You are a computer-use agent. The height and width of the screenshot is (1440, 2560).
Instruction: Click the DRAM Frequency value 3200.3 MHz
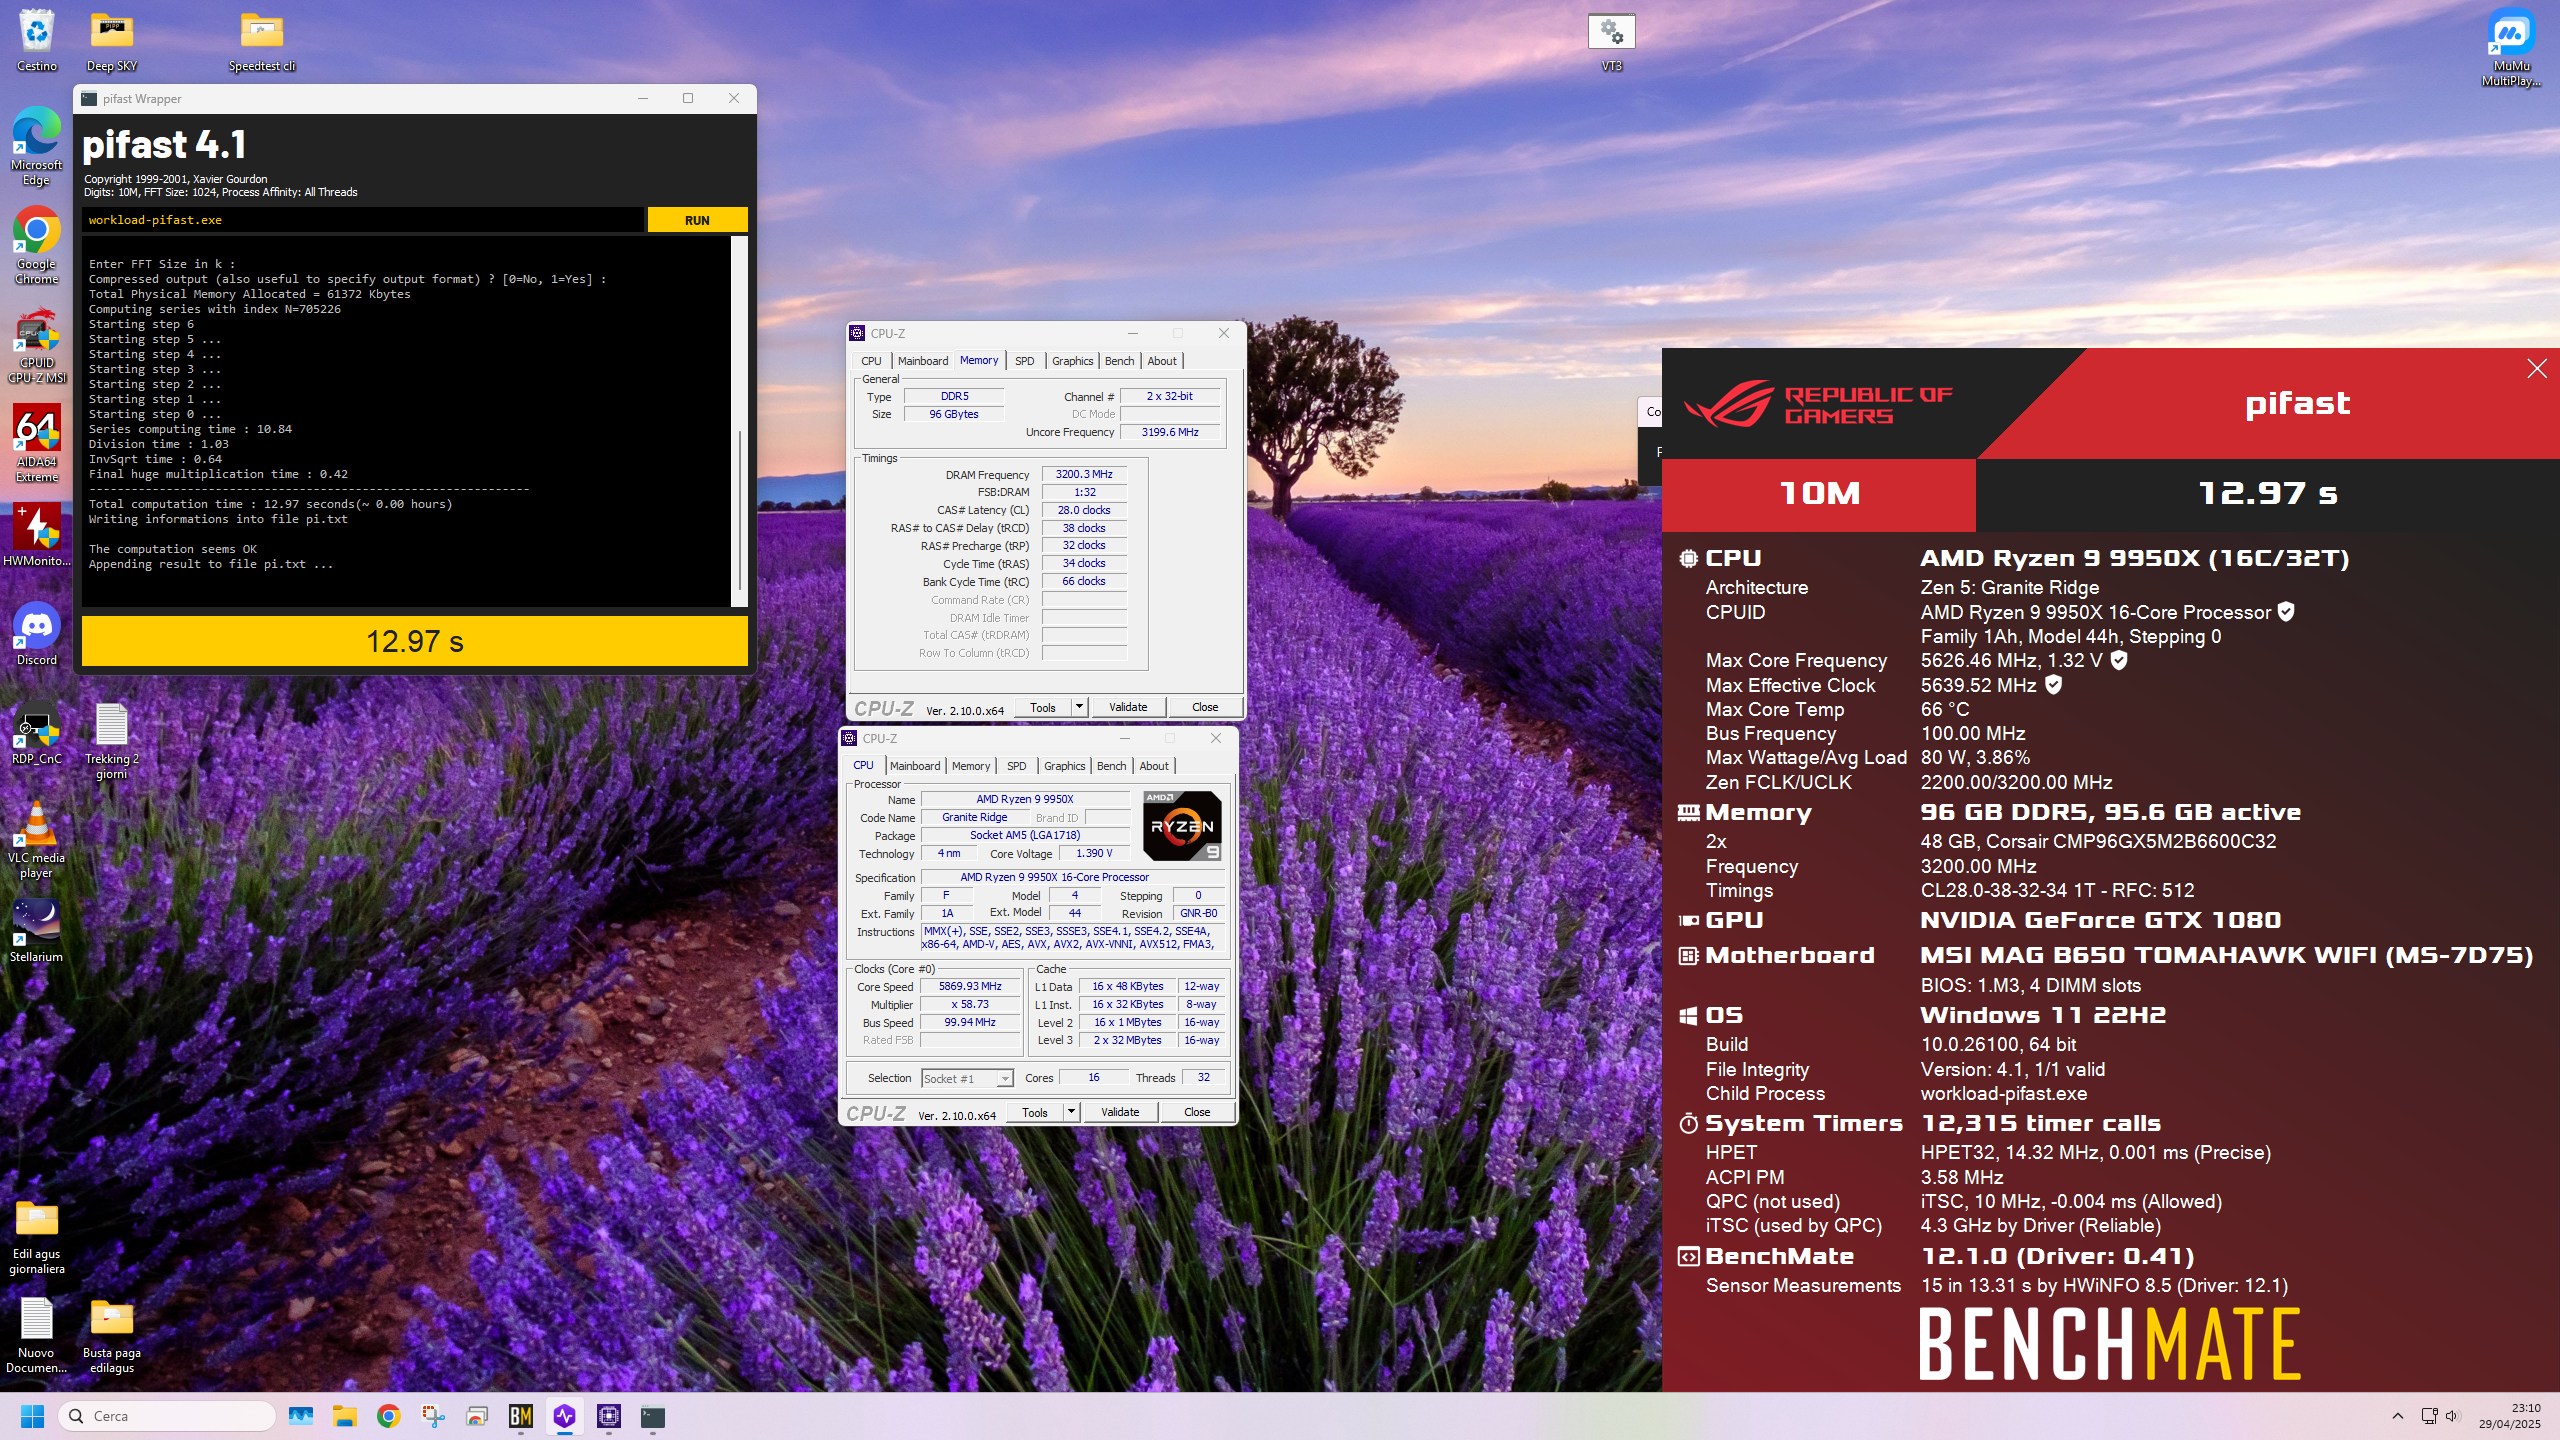1084,474
